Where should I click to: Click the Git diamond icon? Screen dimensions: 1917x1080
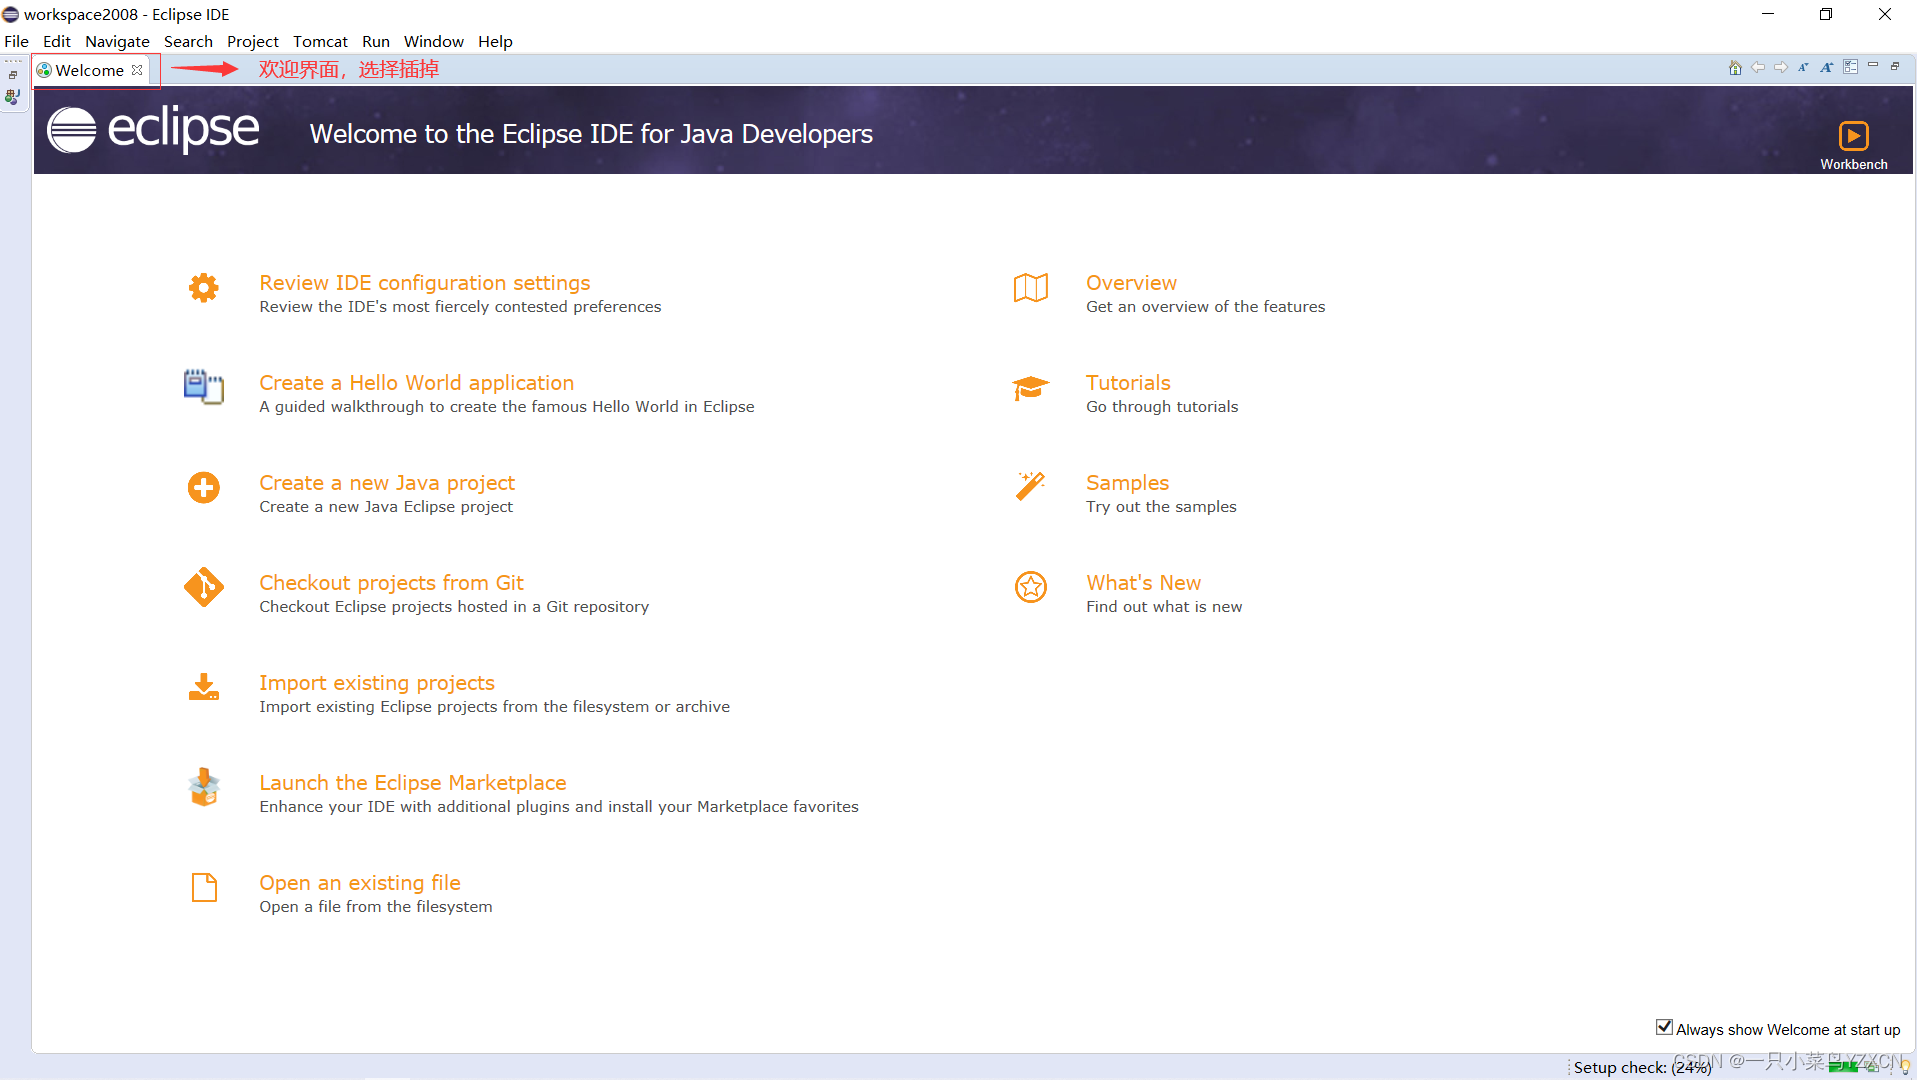tap(204, 587)
